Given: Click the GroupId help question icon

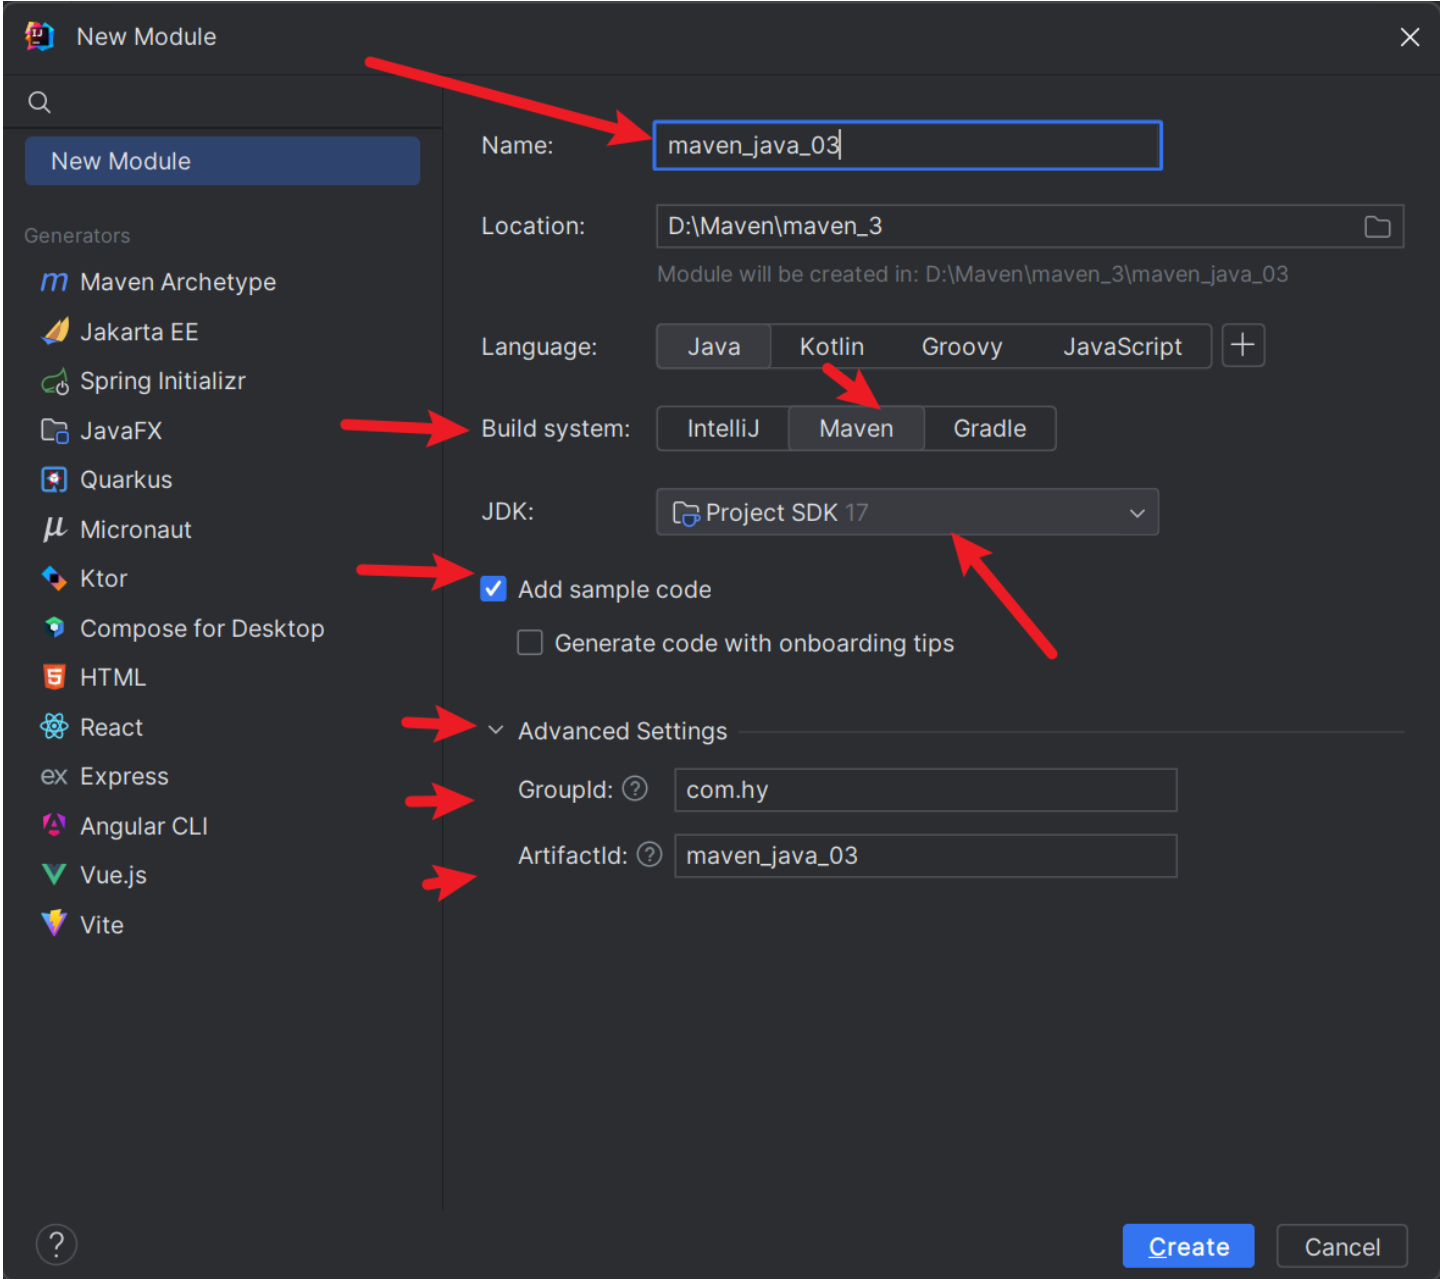Looking at the screenshot, I should click(x=635, y=789).
